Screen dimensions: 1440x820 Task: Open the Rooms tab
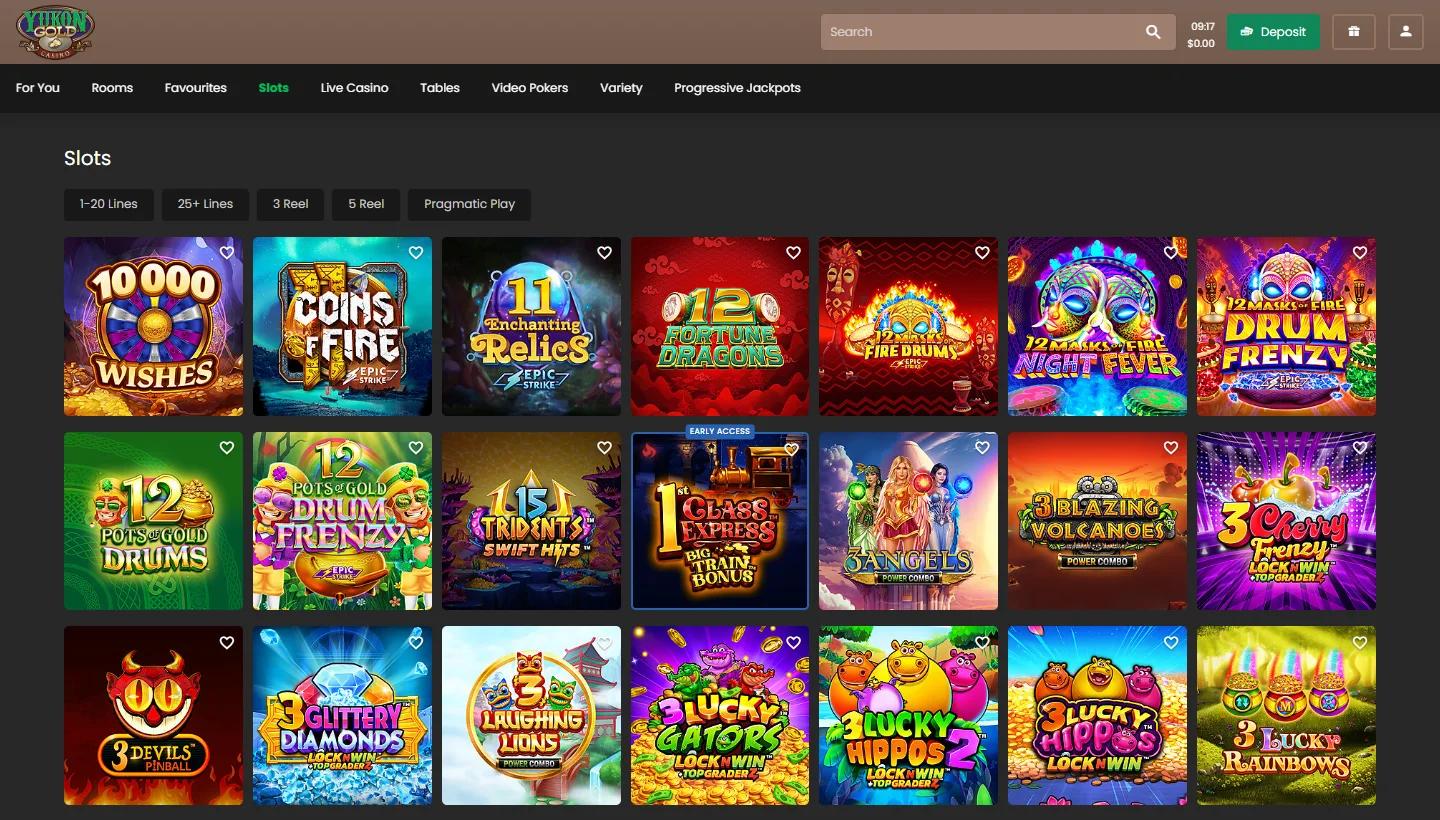click(112, 88)
